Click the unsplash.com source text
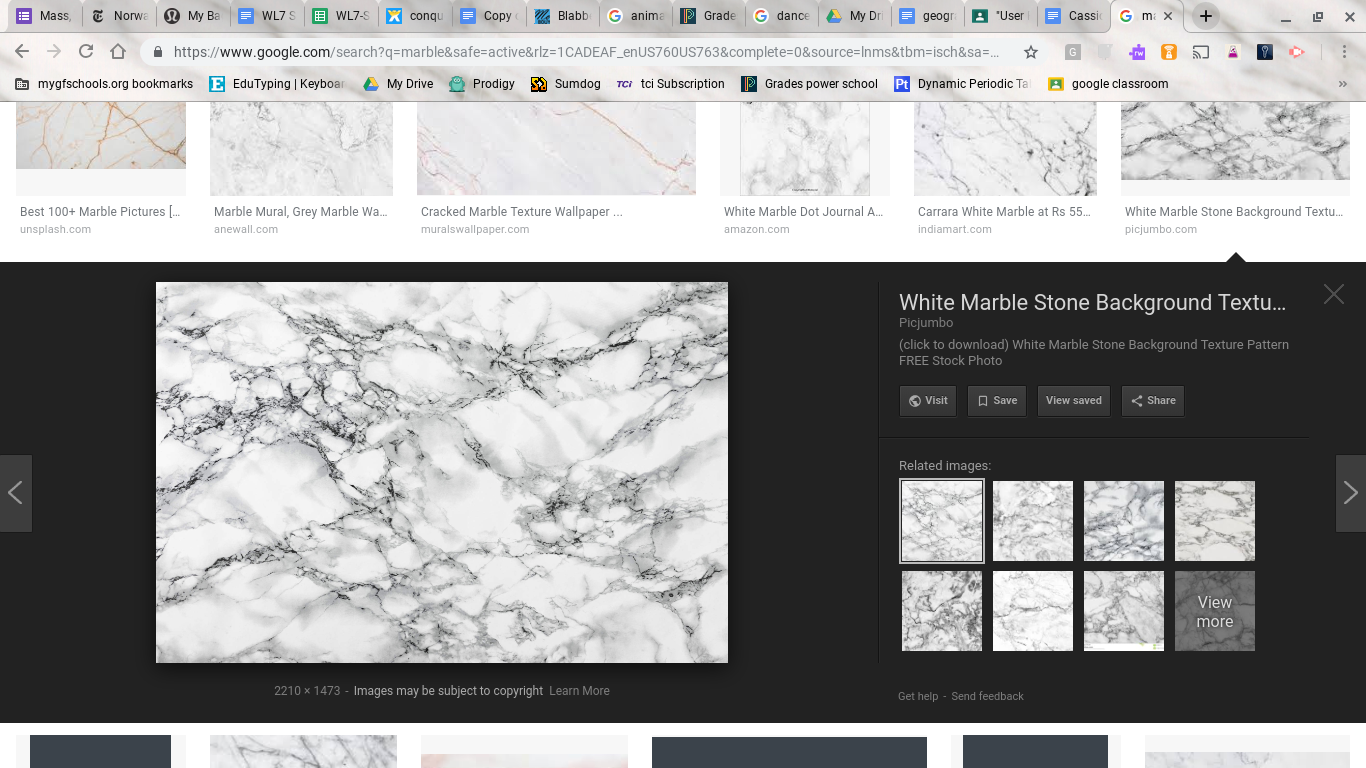Screen dimensions: 1366x768 [56, 229]
